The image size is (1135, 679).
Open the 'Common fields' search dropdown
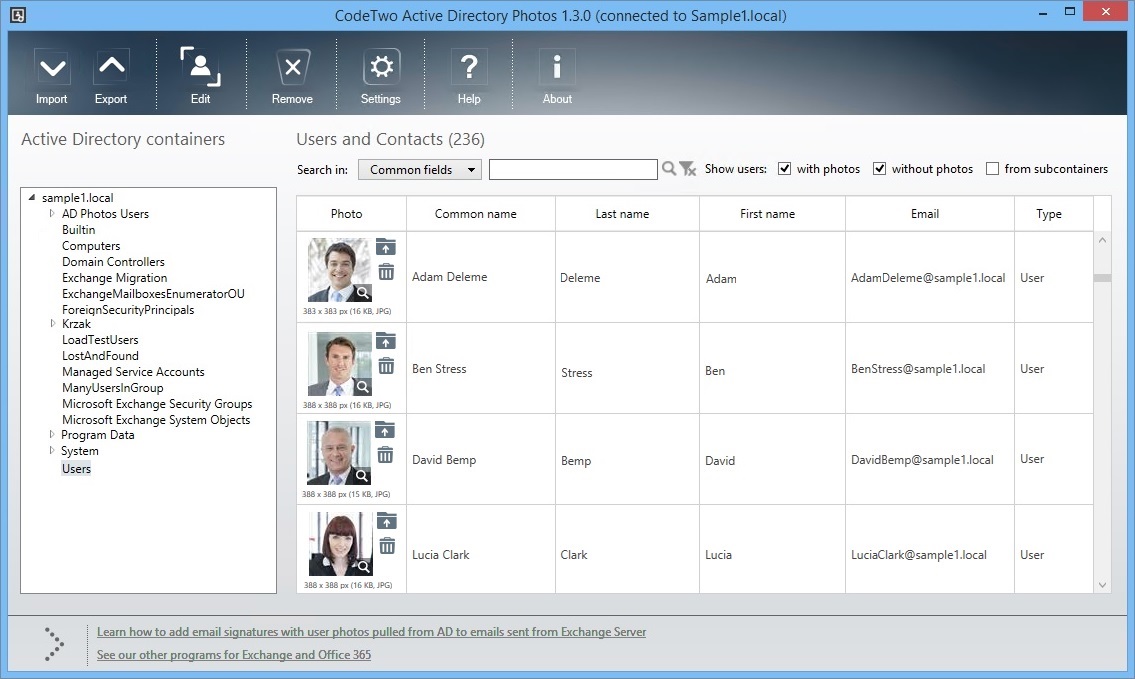tap(420, 169)
